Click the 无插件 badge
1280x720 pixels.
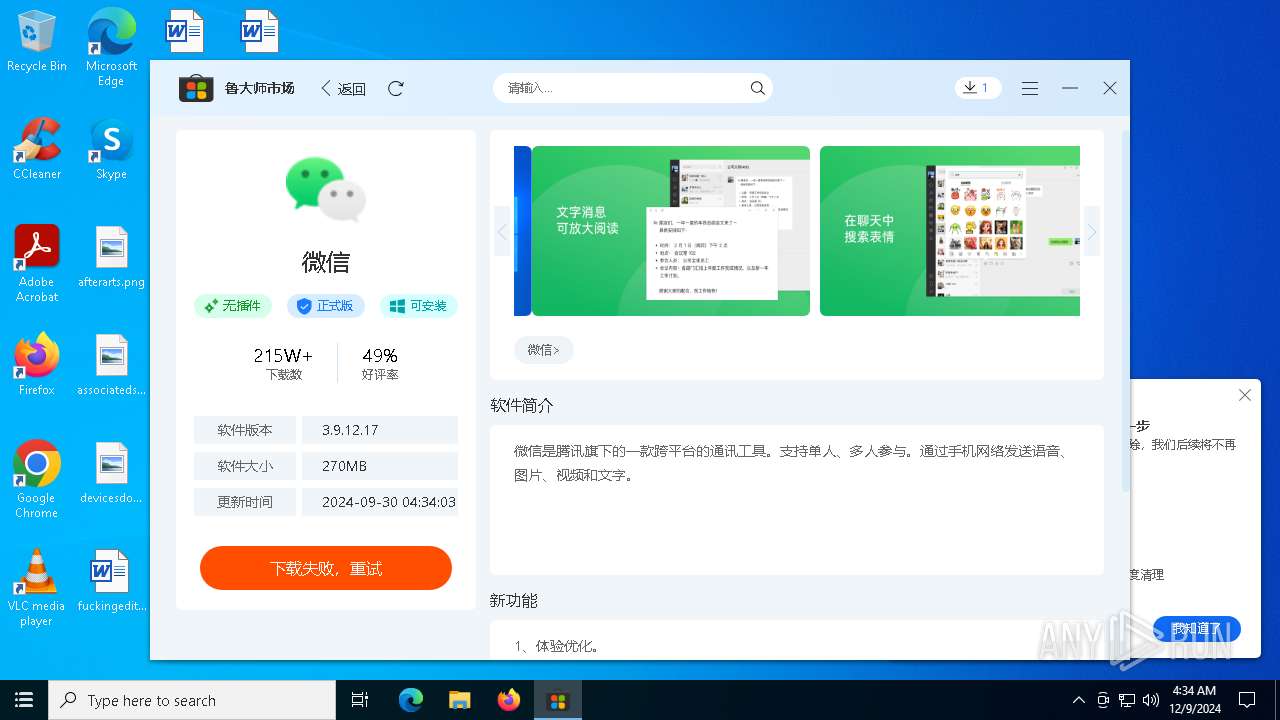(x=233, y=306)
